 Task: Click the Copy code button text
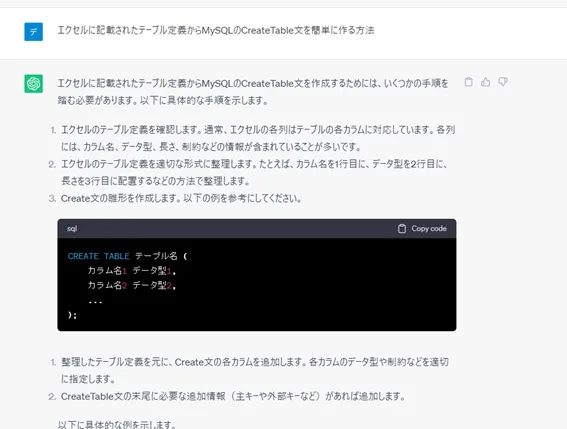pyautogui.click(x=429, y=229)
